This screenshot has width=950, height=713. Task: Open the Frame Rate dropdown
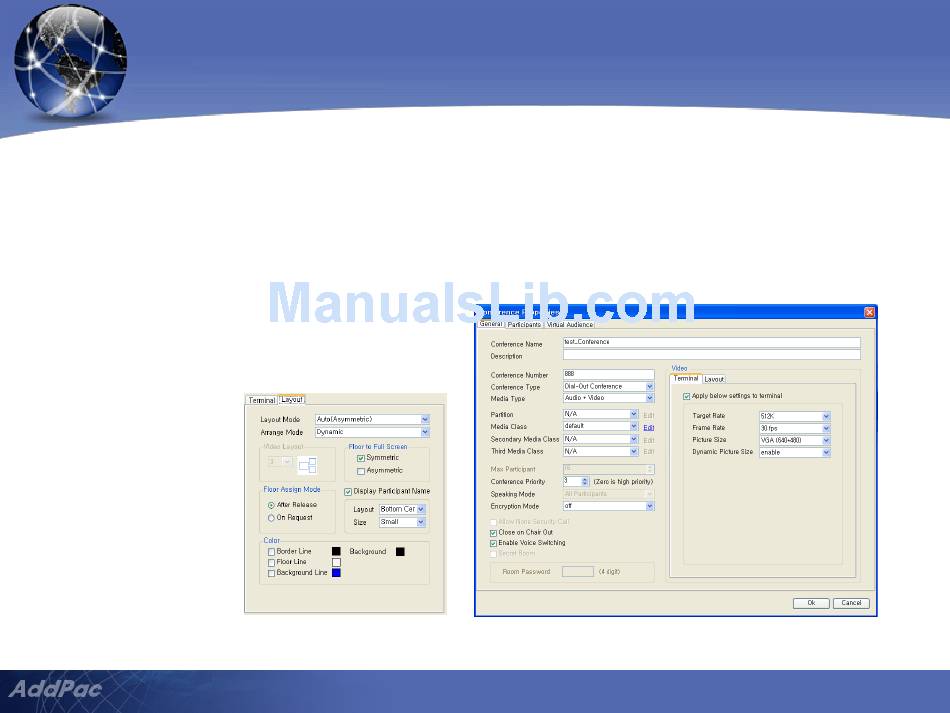click(x=795, y=428)
